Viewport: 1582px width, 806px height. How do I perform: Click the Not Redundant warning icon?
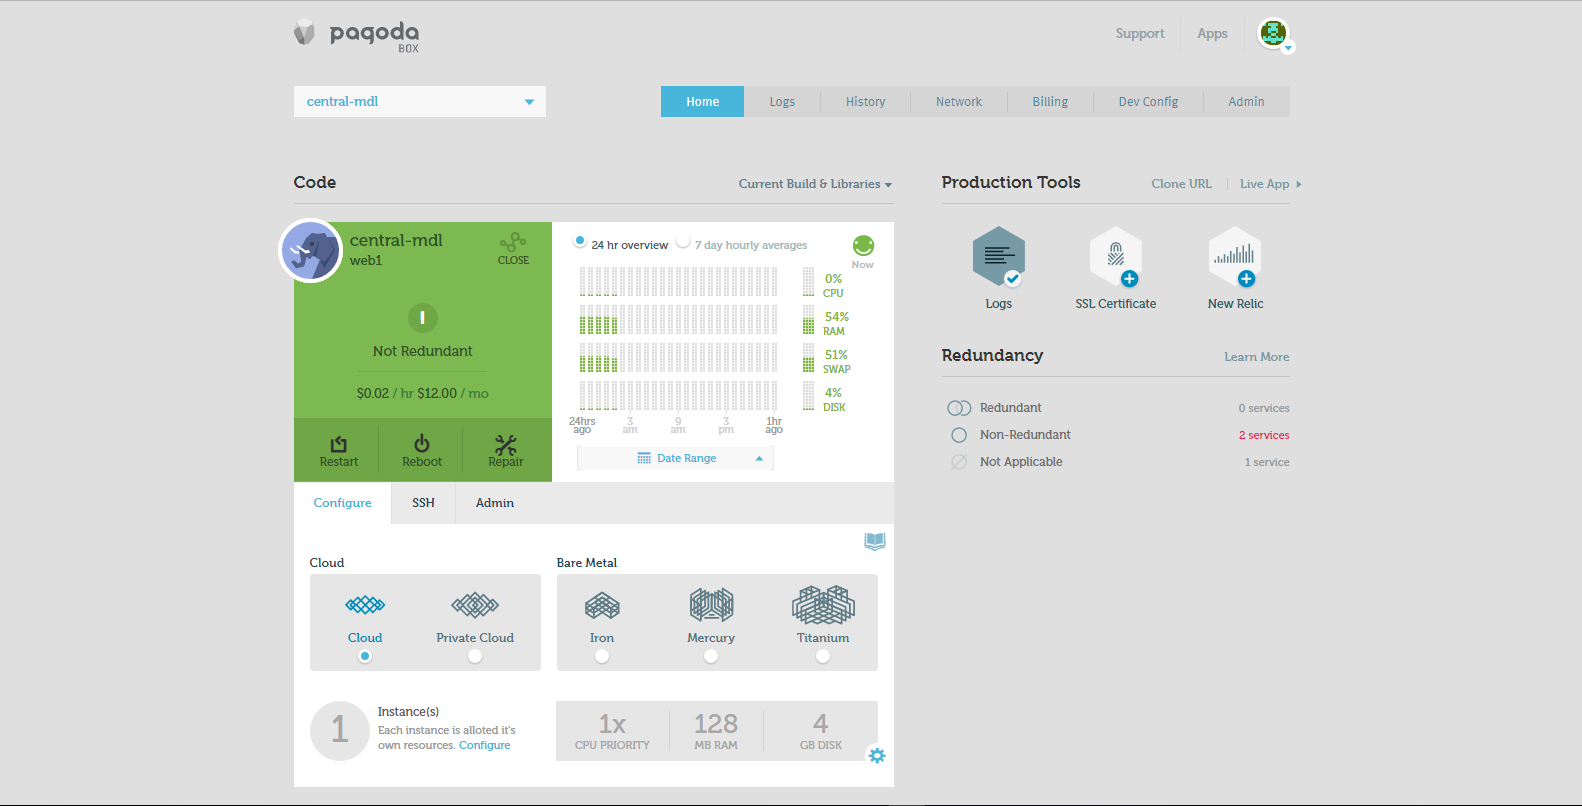[423, 318]
